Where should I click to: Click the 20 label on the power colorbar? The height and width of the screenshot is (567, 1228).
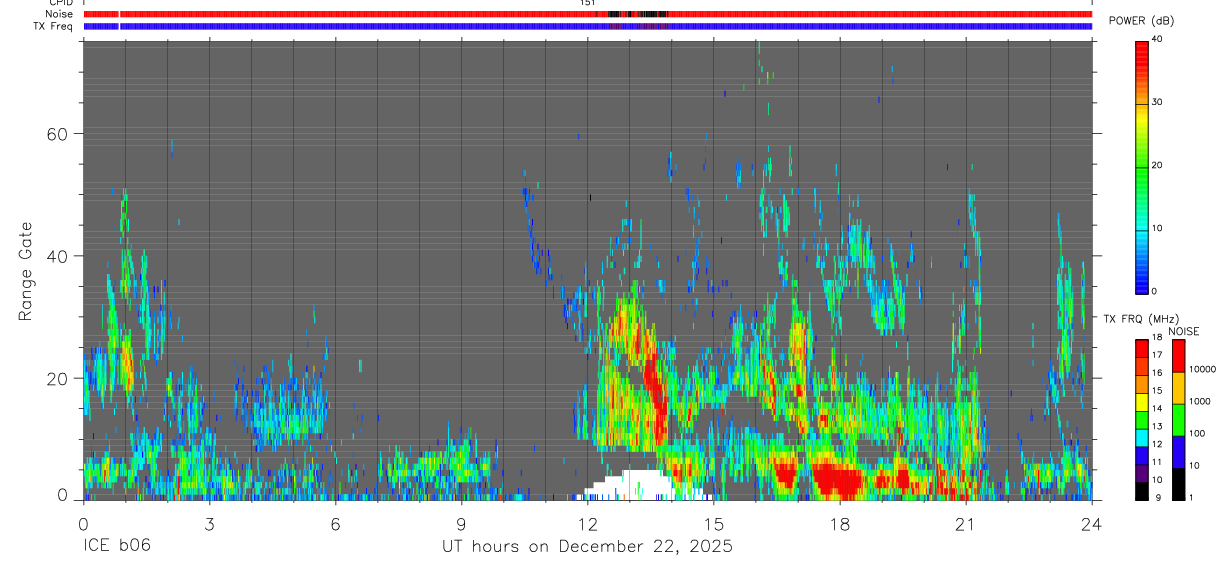pyautogui.click(x=1156, y=165)
